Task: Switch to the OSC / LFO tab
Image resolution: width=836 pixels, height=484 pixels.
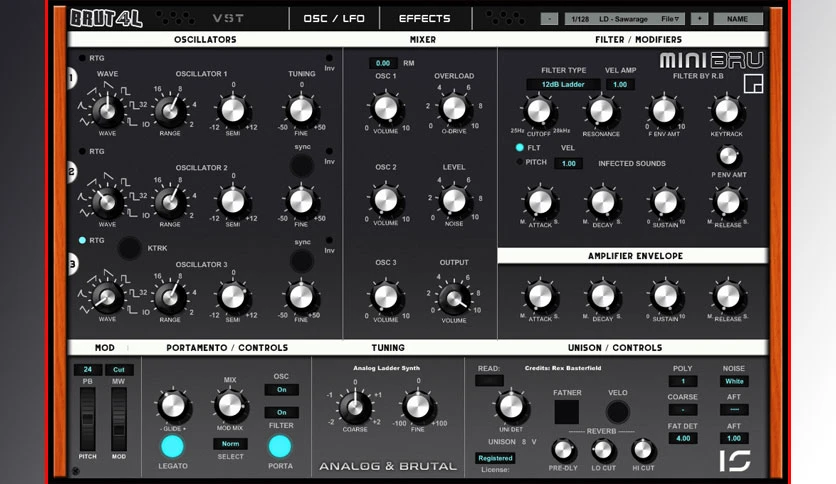Action: click(x=334, y=19)
